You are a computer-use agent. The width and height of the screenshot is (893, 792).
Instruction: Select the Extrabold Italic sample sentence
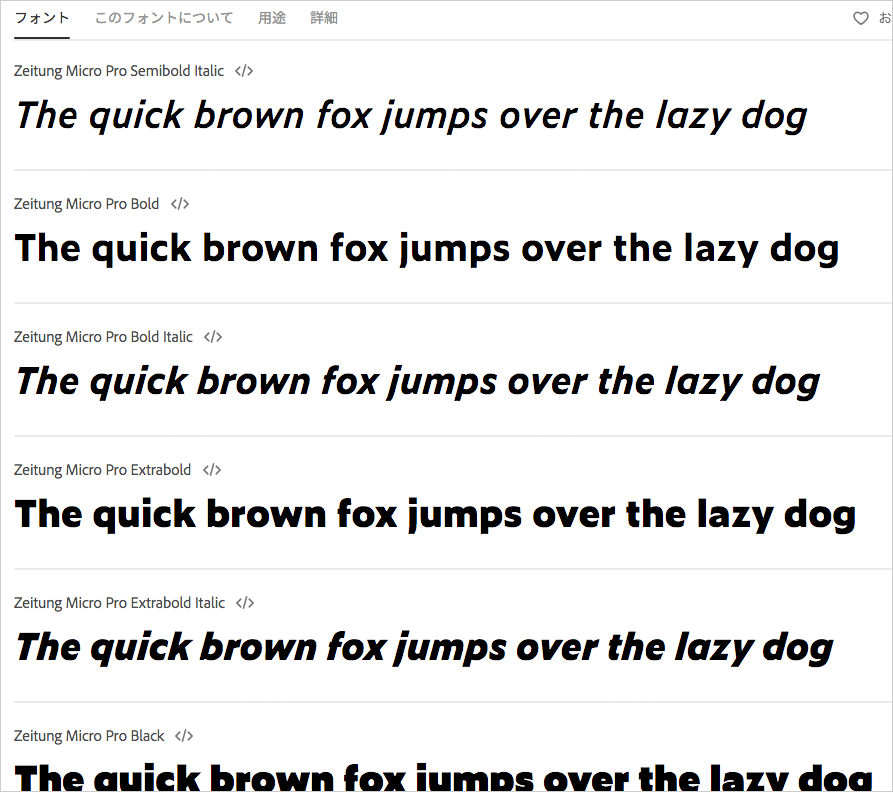(425, 648)
